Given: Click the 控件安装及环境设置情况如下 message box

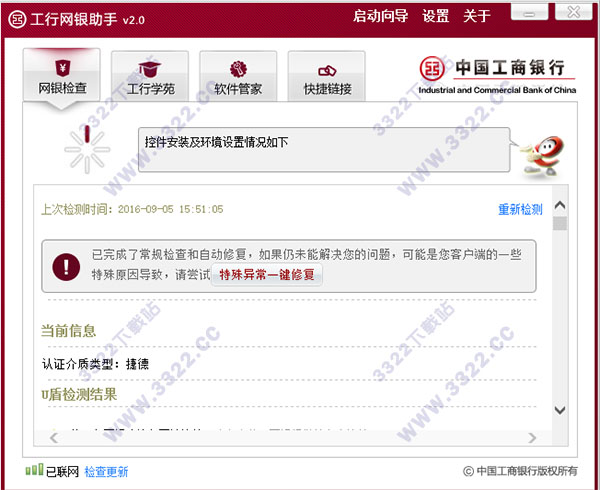Looking at the screenshot, I should pyautogui.click(x=324, y=150).
